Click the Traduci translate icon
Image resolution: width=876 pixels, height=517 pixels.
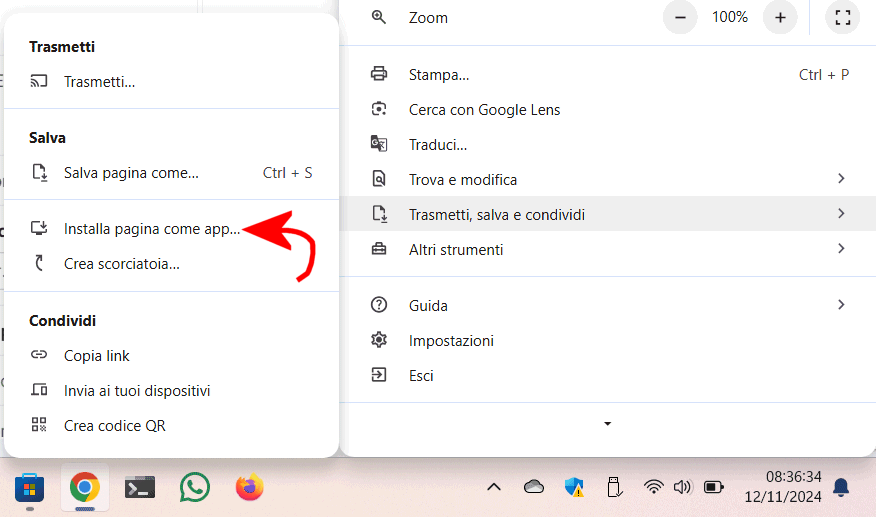click(379, 144)
